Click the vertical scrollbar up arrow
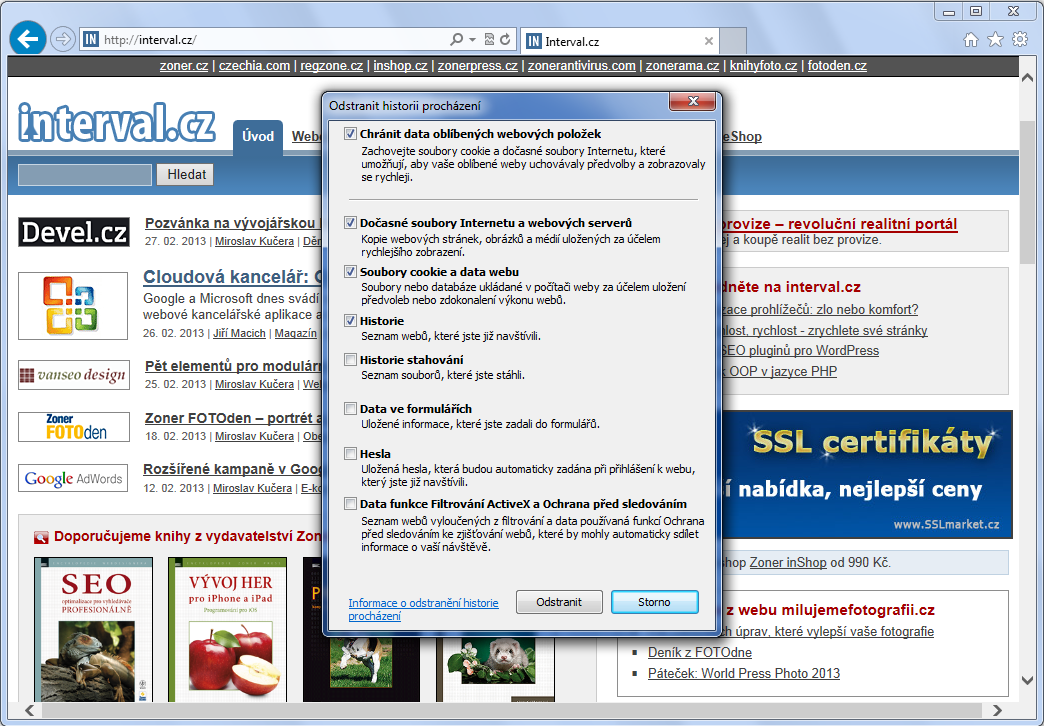This screenshot has height=726, width=1044. 1027,78
